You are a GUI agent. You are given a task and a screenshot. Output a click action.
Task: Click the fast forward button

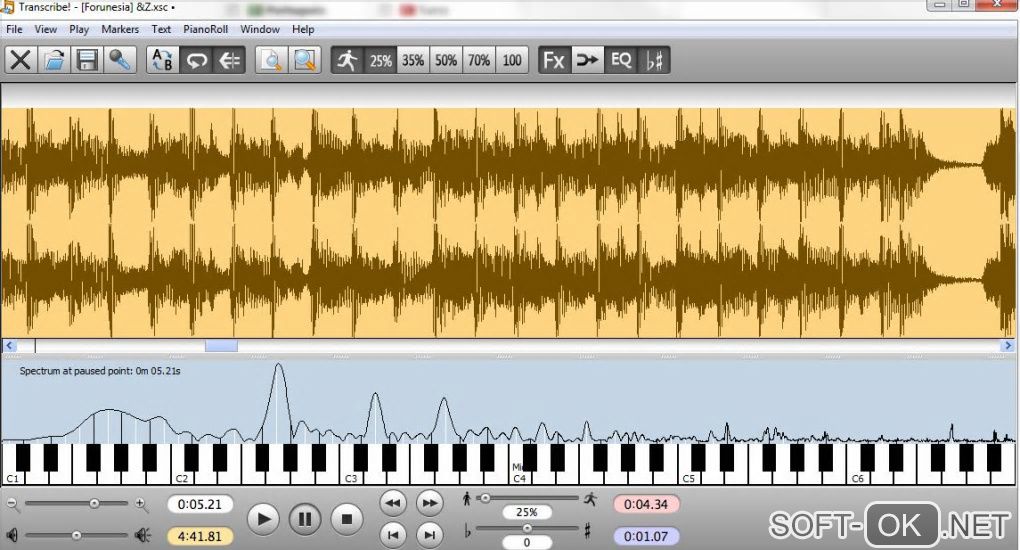(430, 502)
